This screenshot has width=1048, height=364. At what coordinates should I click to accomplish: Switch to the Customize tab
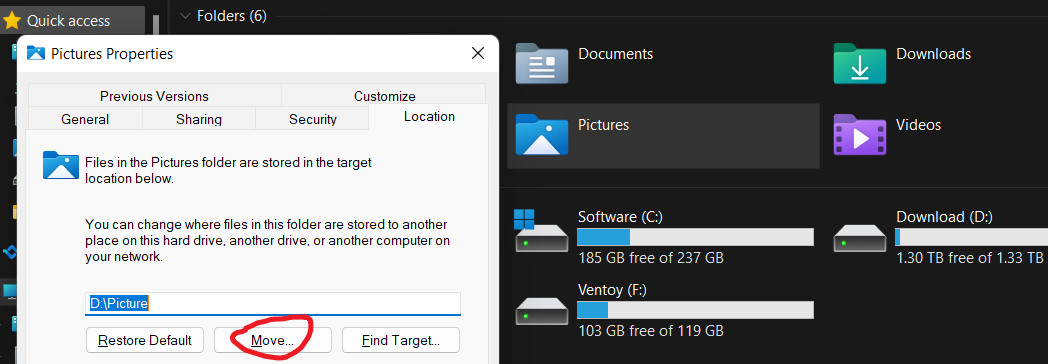[384, 96]
